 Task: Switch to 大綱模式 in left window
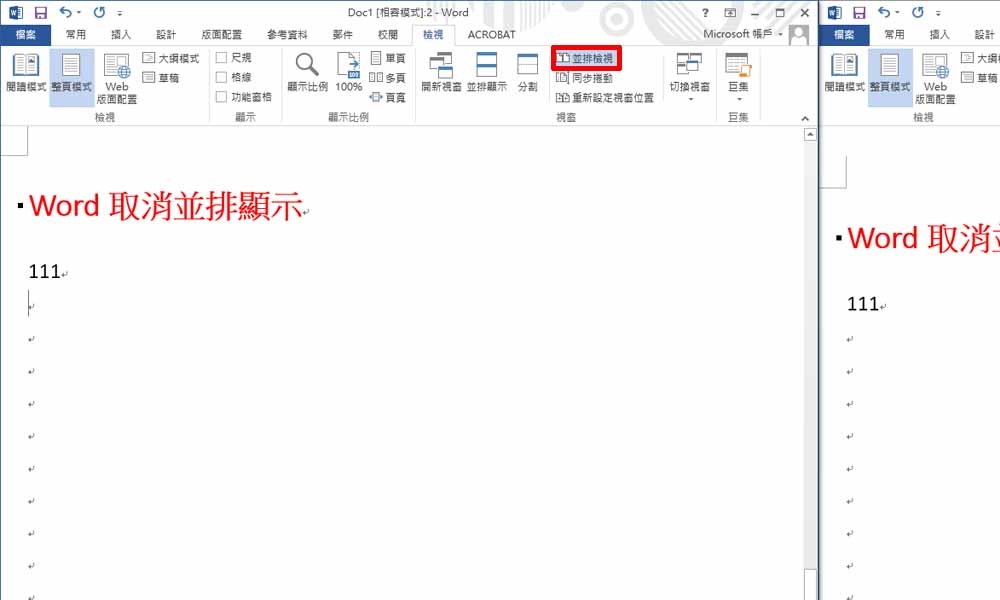coord(171,58)
